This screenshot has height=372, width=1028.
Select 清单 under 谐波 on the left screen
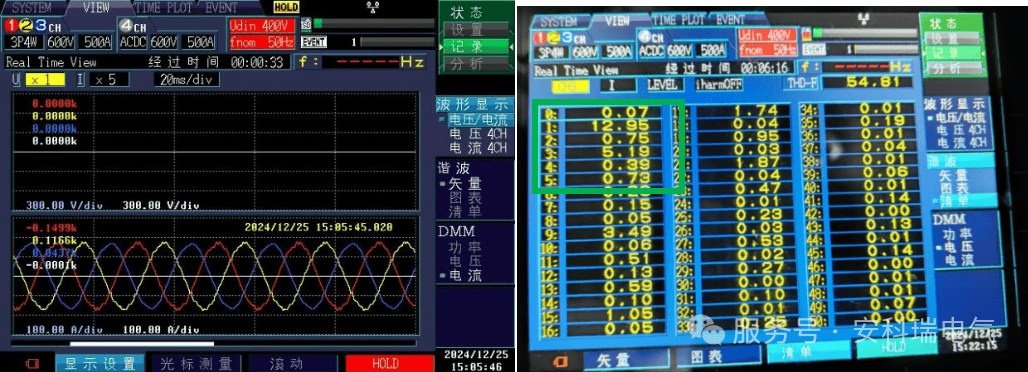click(x=465, y=211)
